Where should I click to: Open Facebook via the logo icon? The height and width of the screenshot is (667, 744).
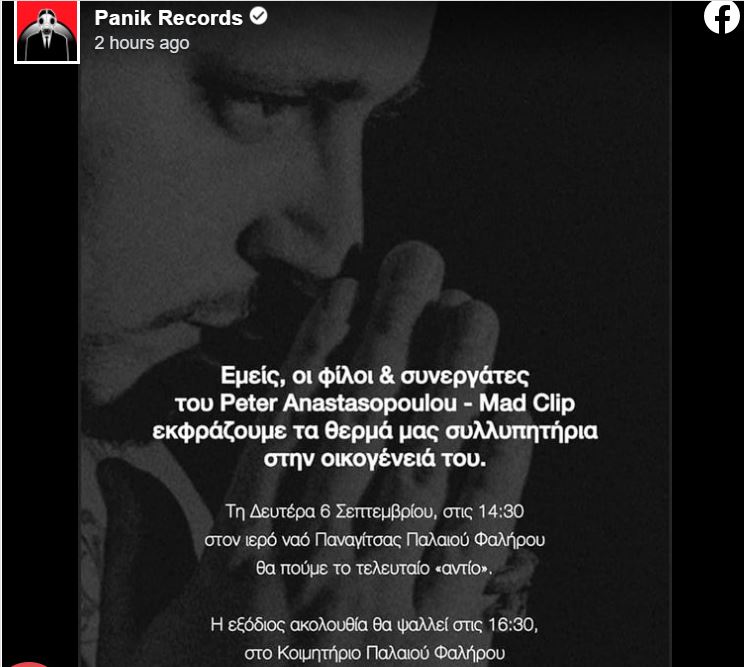[x=721, y=17]
